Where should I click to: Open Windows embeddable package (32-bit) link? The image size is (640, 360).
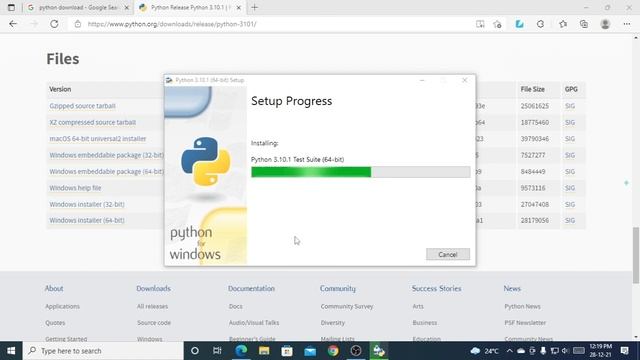click(x=107, y=155)
